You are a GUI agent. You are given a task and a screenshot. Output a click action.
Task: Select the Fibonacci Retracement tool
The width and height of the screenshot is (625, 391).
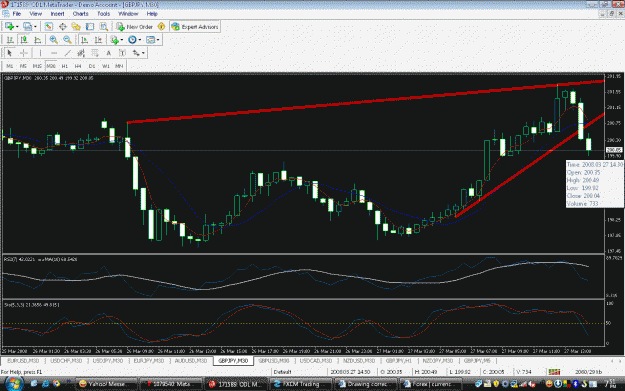pos(95,53)
